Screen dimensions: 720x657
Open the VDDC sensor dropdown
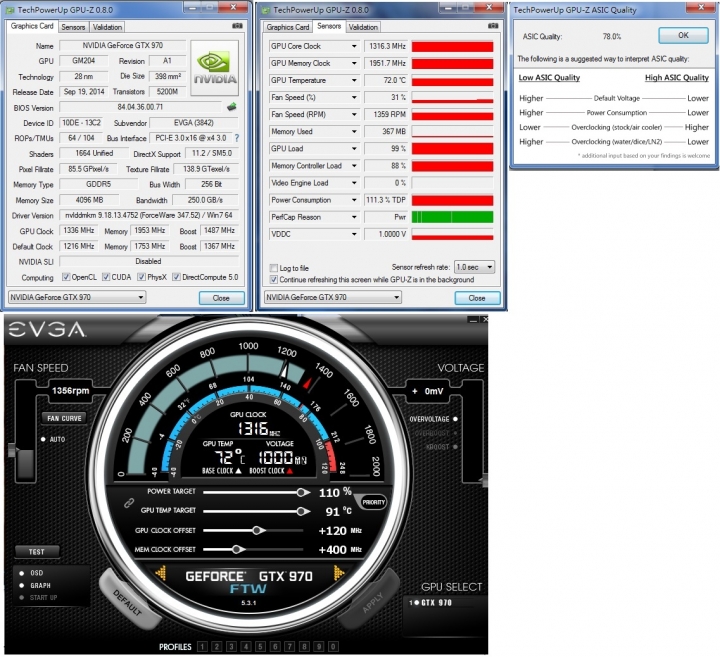(x=354, y=234)
